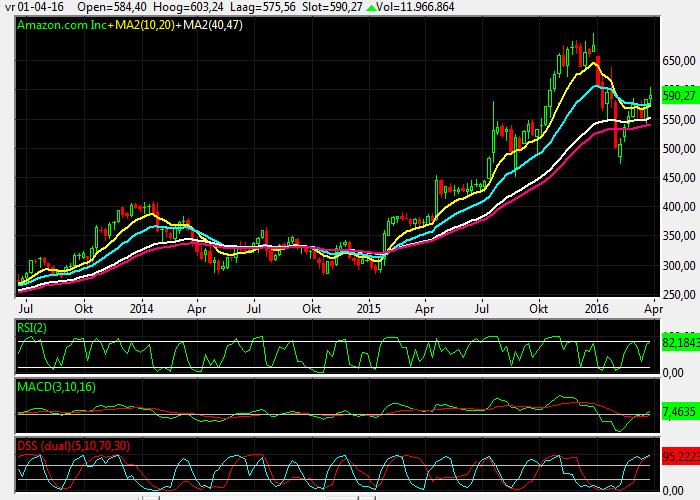
Task: Click the 400,00 price axis label
Action: [679, 207]
